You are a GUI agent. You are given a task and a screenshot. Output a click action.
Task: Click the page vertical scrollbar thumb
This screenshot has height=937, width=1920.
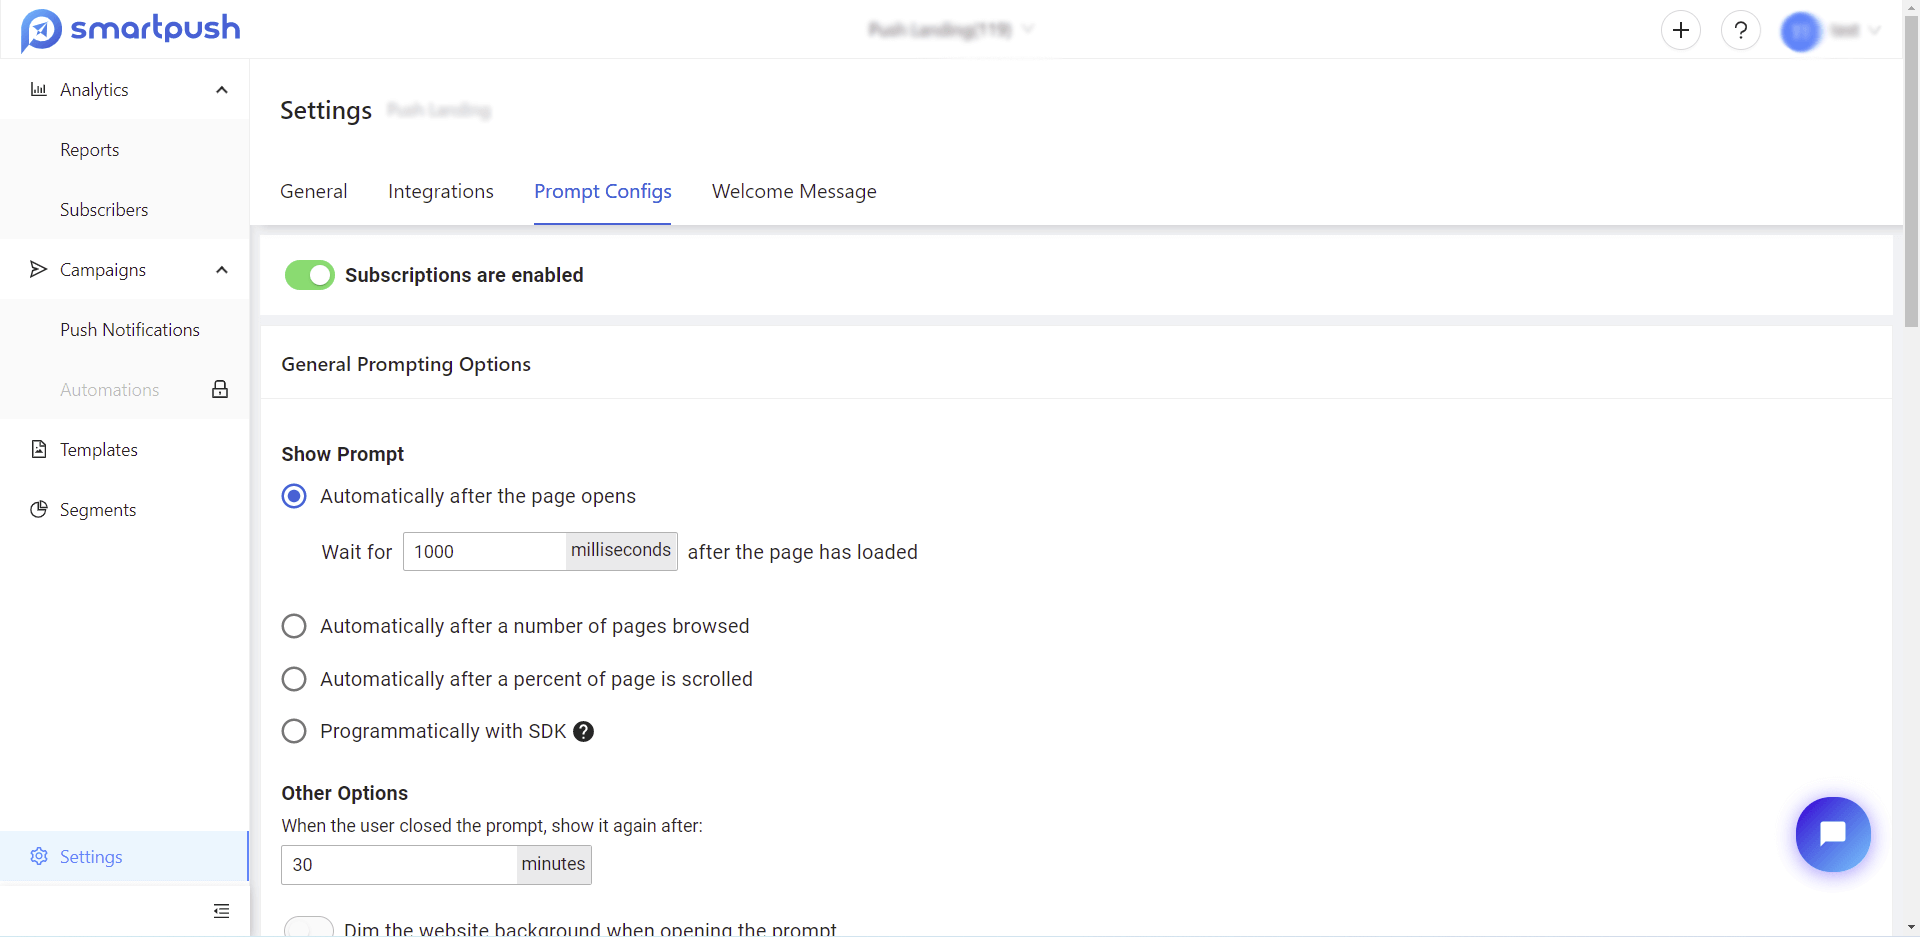point(1911,170)
